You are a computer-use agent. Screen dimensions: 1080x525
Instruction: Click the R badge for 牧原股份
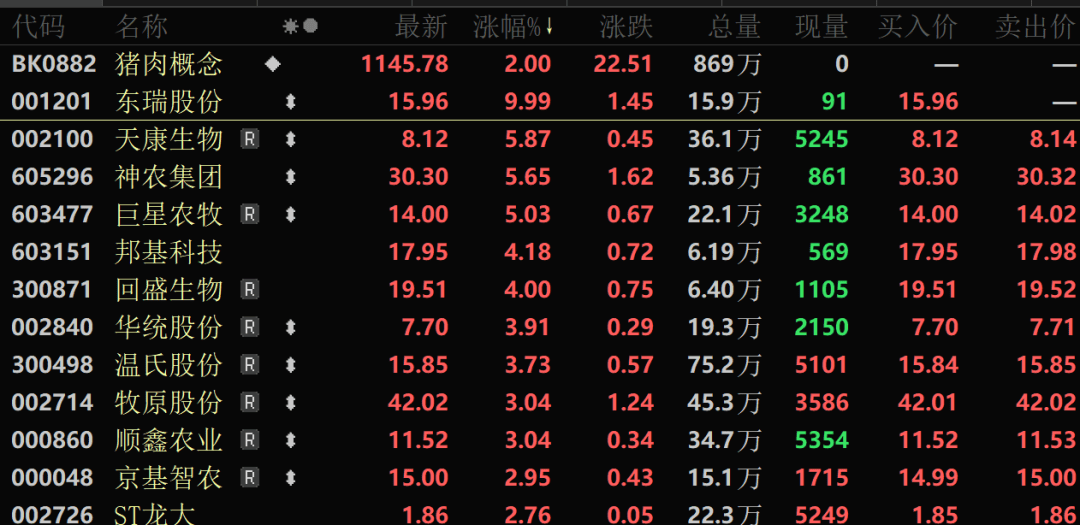(x=249, y=402)
